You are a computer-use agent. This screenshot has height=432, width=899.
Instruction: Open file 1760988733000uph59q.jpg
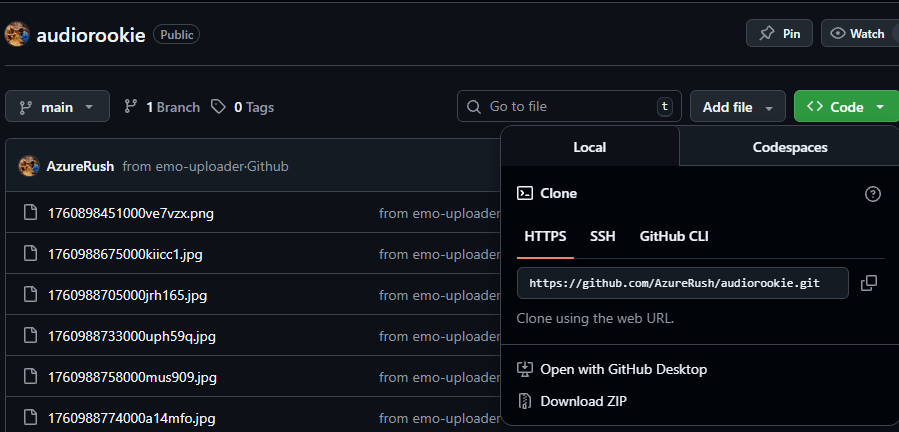pyautogui.click(x=131, y=336)
